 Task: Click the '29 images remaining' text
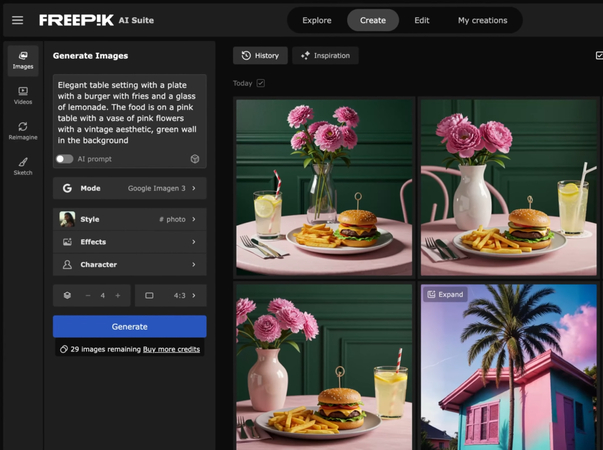click(106, 349)
